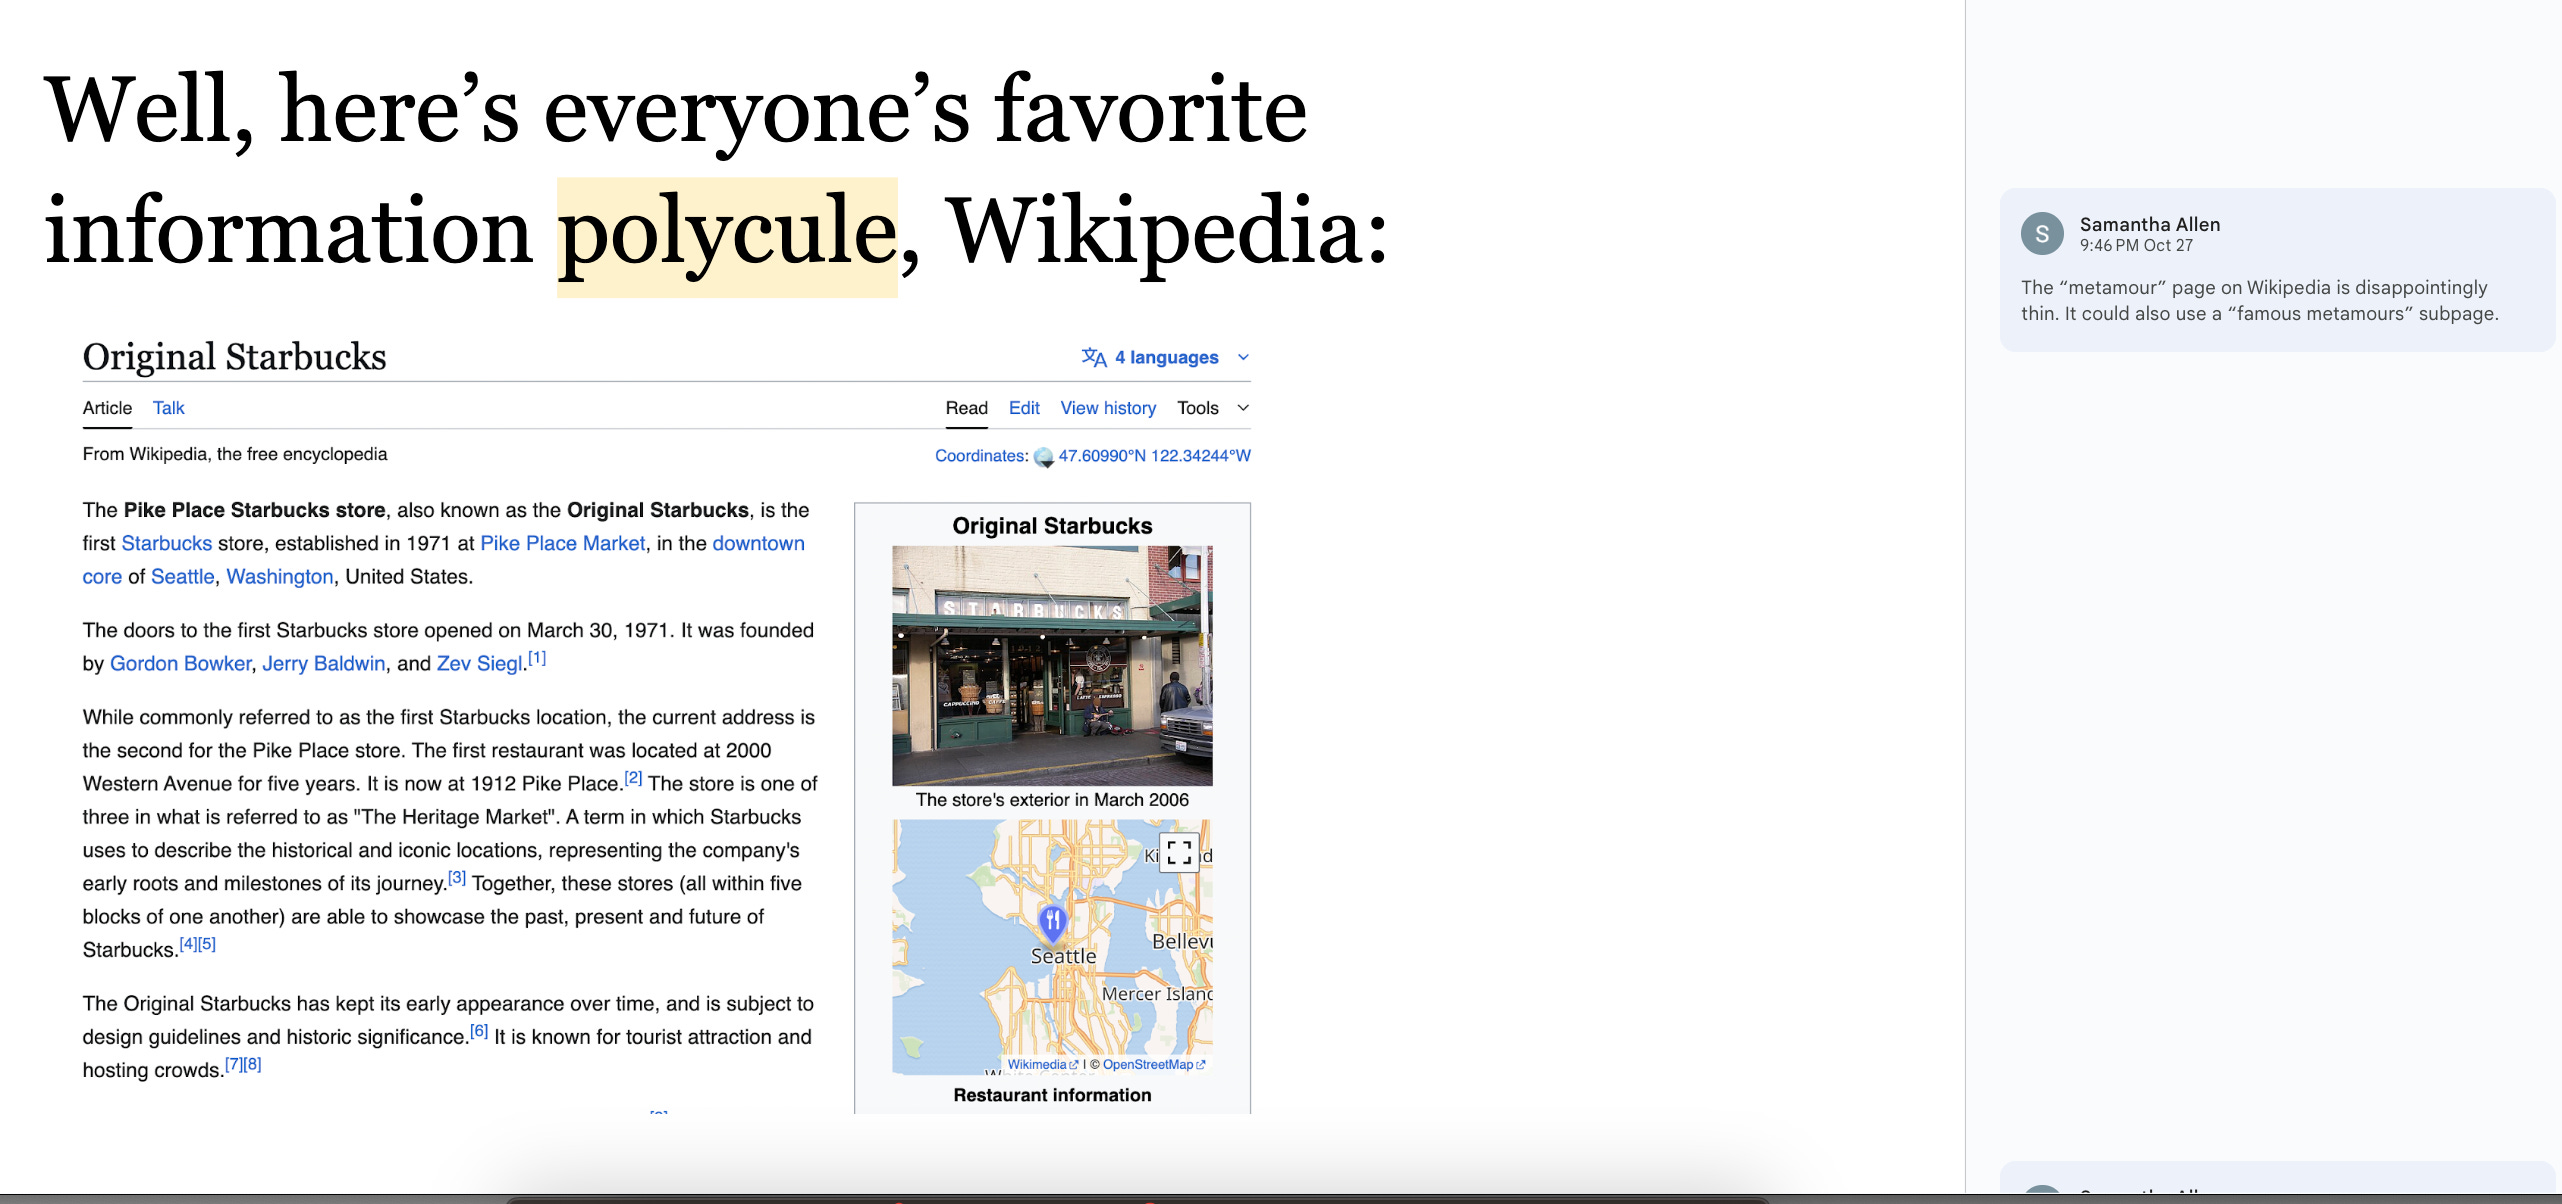Click Samantha Allen's avatar circle
Viewport: 2562px width, 1204px height.
point(2042,234)
